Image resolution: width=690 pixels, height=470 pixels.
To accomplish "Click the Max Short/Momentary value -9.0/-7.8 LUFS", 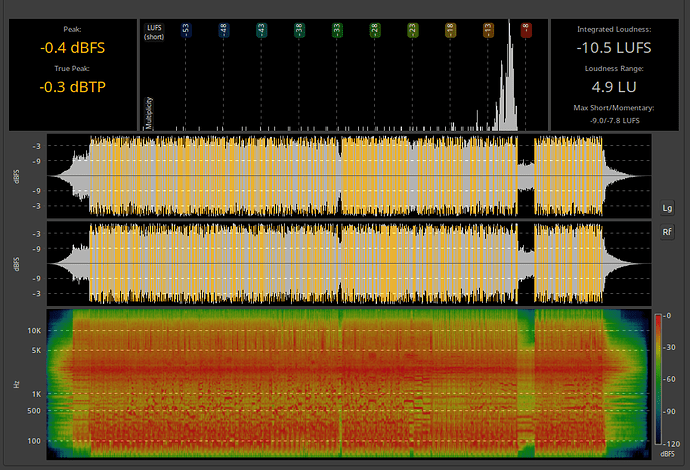I will [x=615, y=120].
